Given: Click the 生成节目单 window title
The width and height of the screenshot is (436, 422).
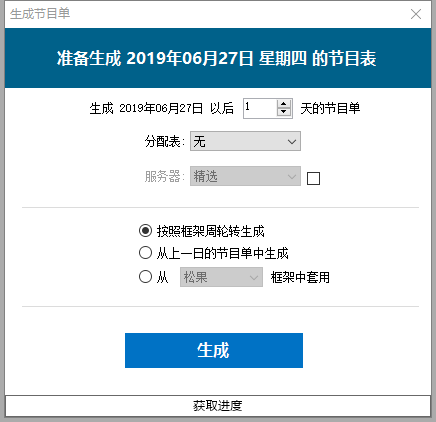Looking at the screenshot, I should pyautogui.click(x=40, y=14).
